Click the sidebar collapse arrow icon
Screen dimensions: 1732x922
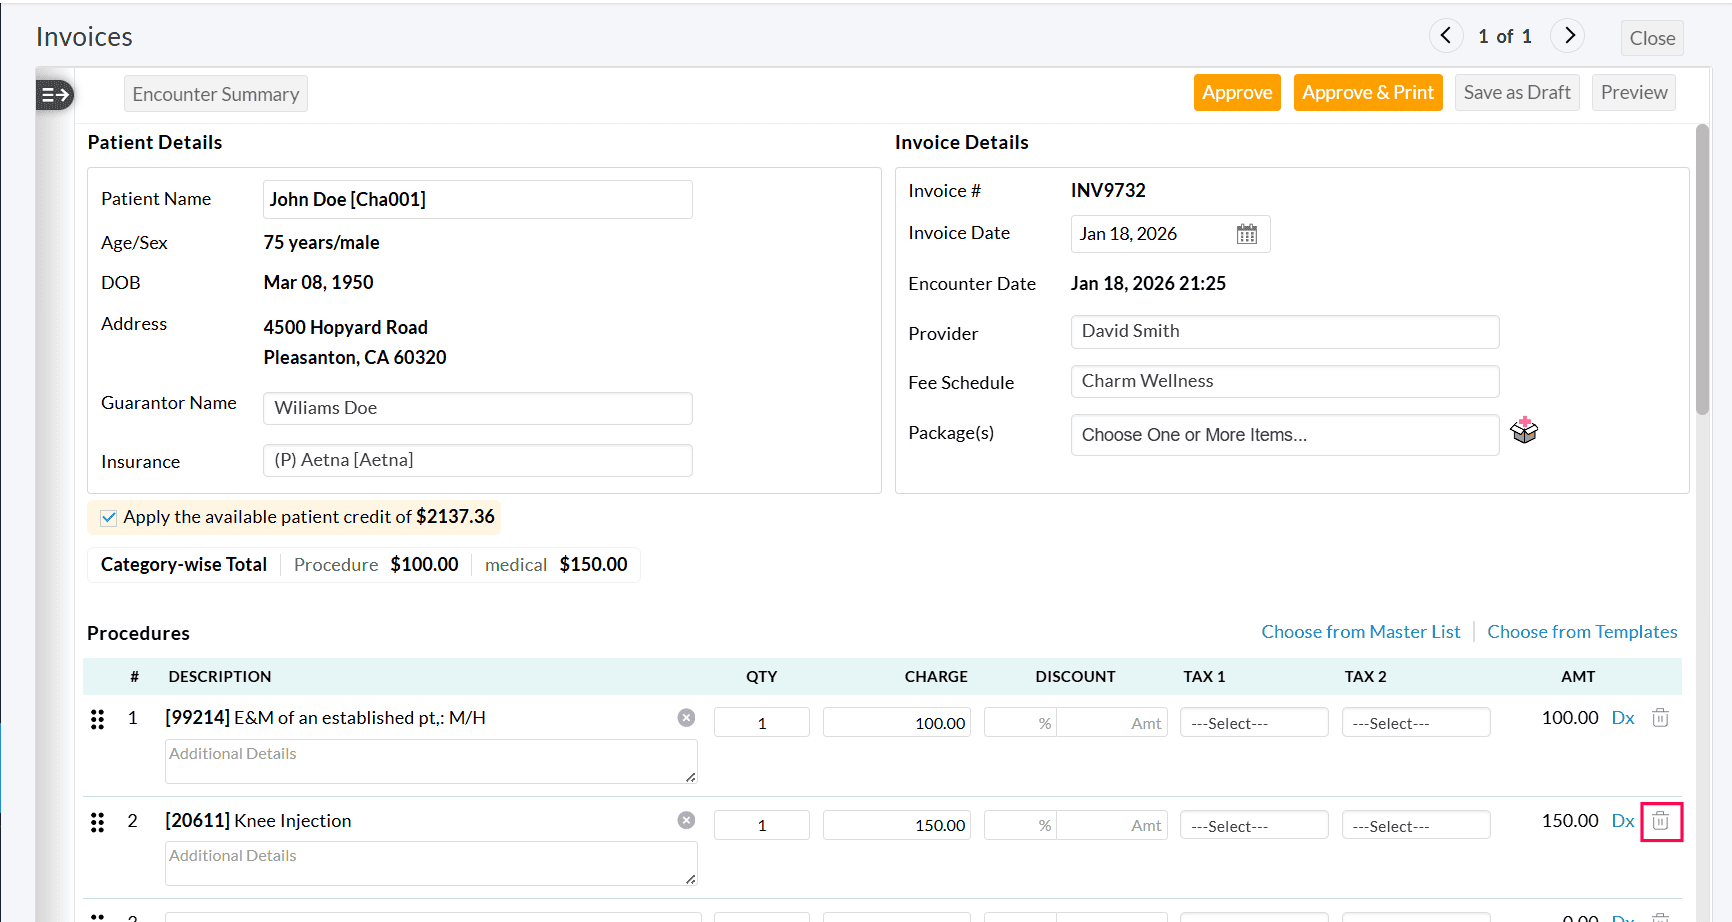tap(54, 95)
